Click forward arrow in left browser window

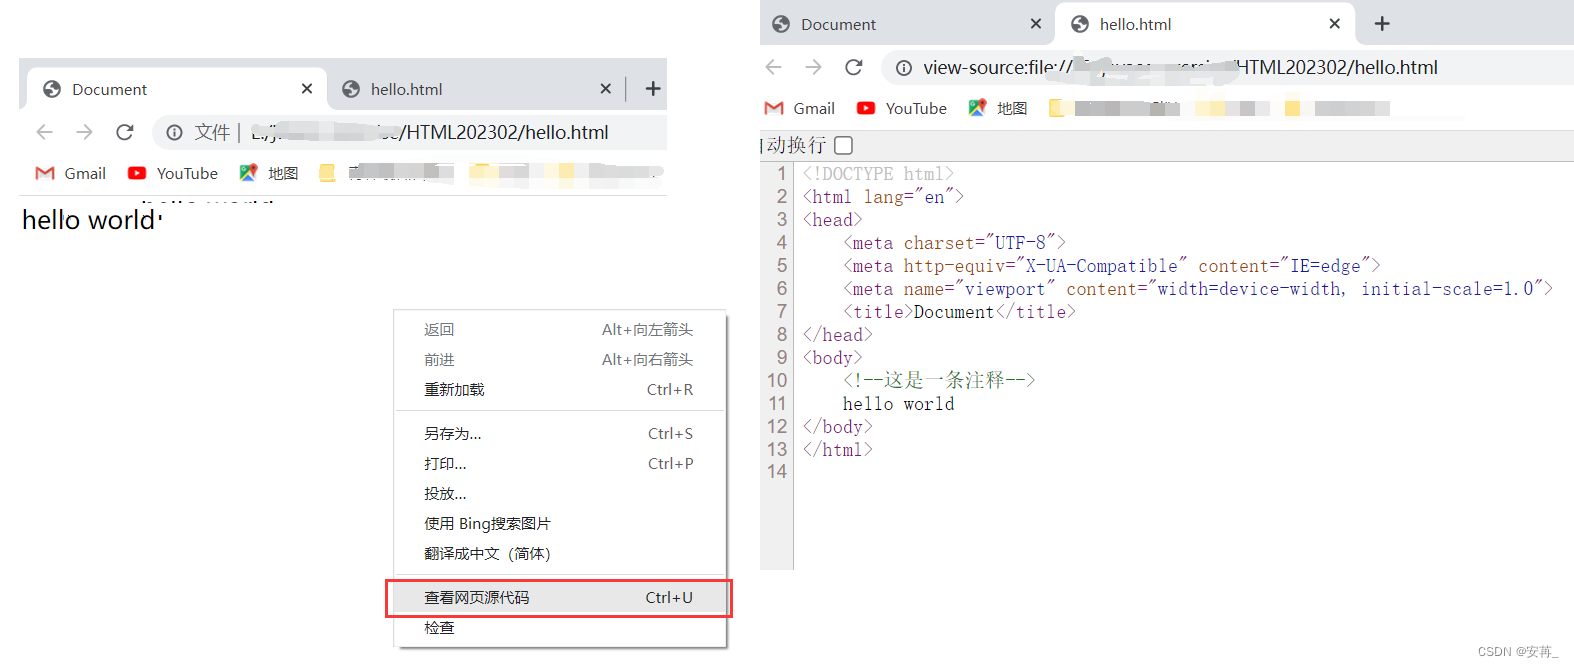click(x=85, y=132)
